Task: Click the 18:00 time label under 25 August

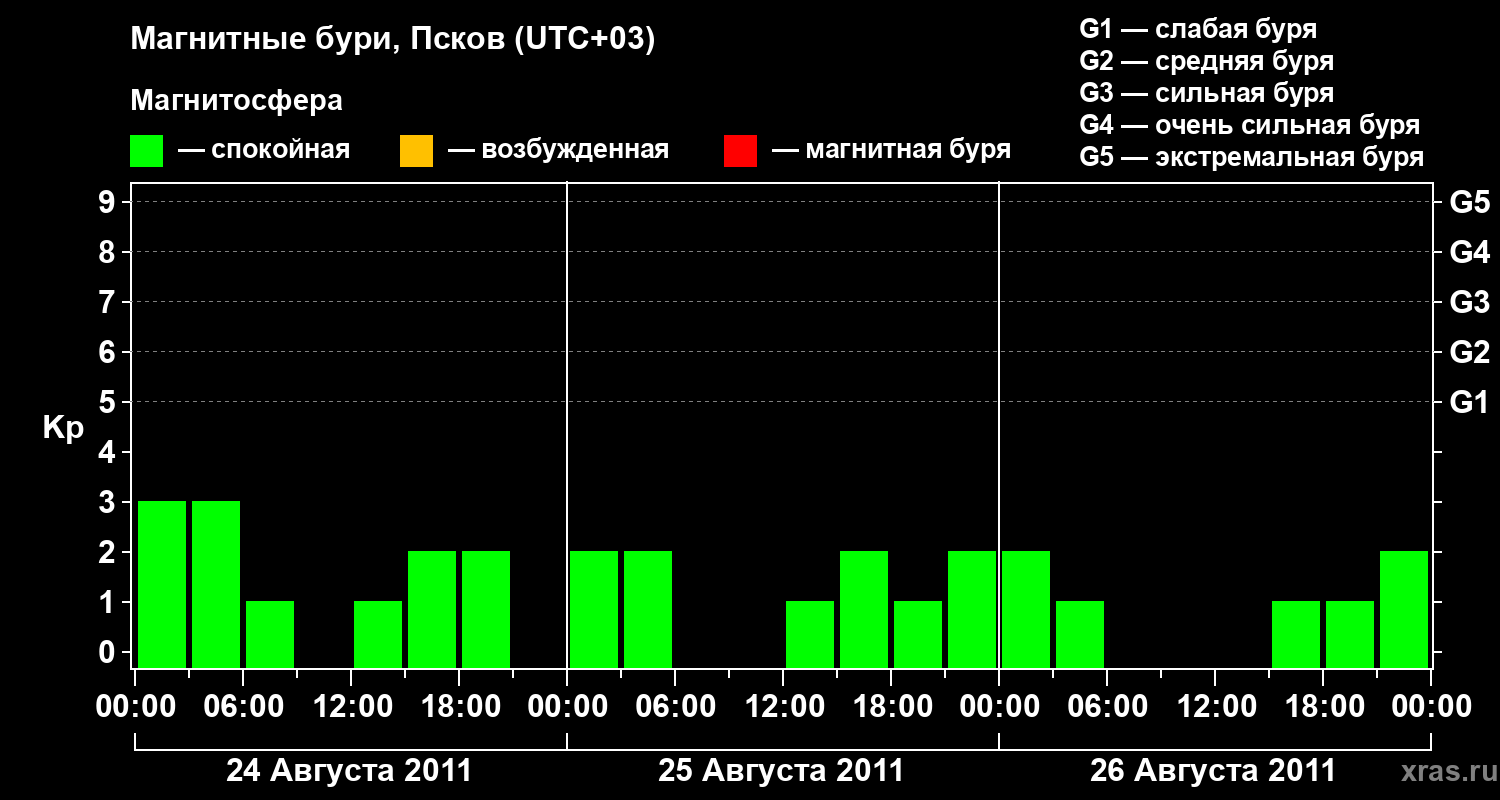Action: pyautogui.click(x=891, y=707)
